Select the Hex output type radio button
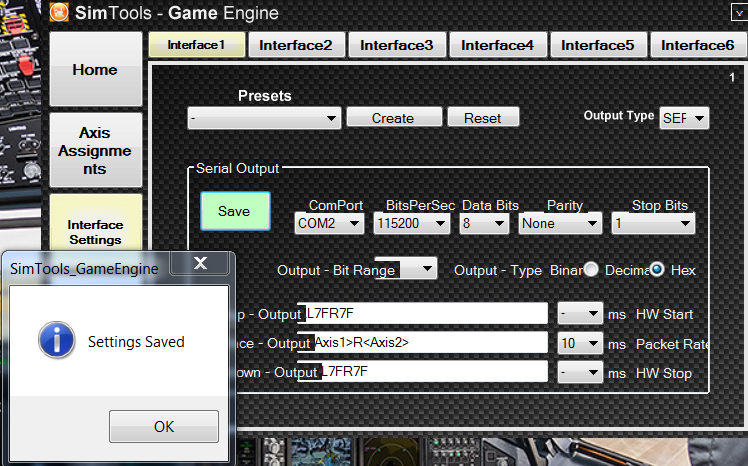 coord(657,269)
